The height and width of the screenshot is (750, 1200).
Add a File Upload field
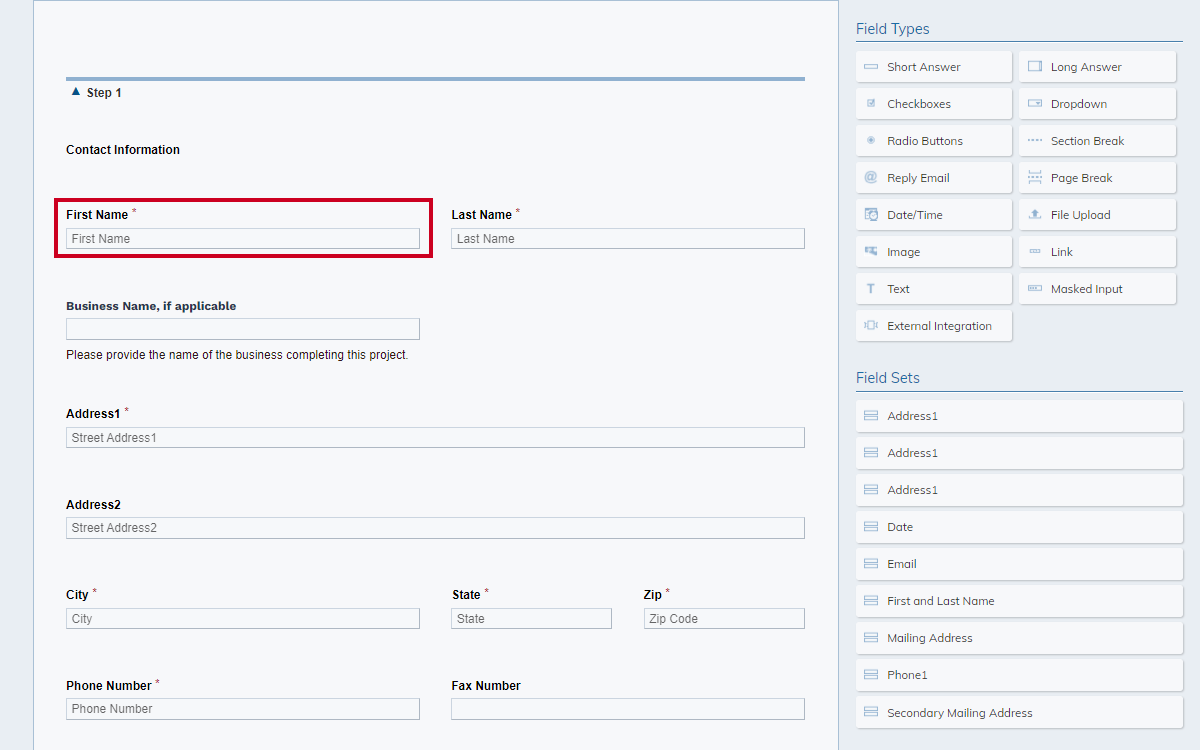point(1098,215)
